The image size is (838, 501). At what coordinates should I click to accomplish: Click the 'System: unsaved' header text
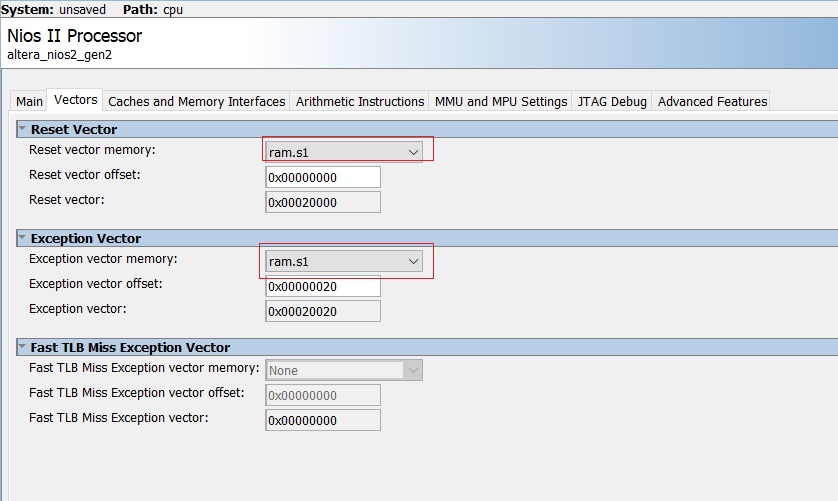coord(53,9)
